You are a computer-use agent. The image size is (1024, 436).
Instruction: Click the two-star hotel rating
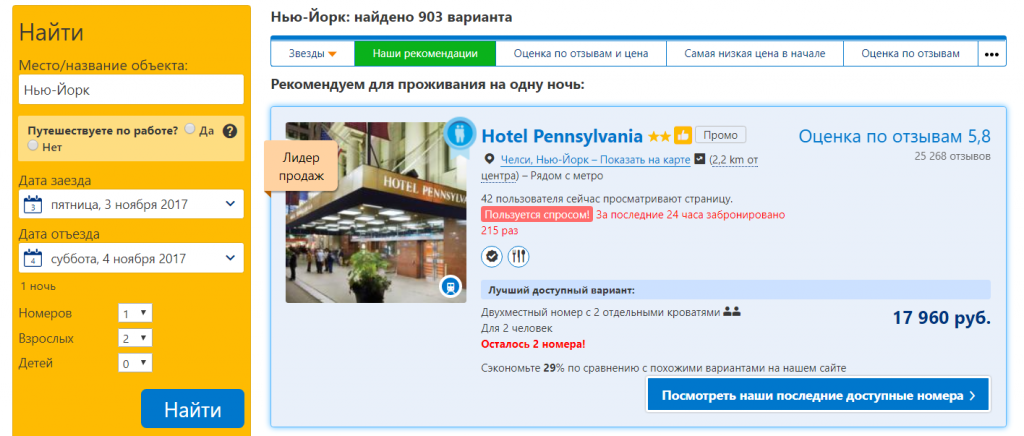coord(659,136)
